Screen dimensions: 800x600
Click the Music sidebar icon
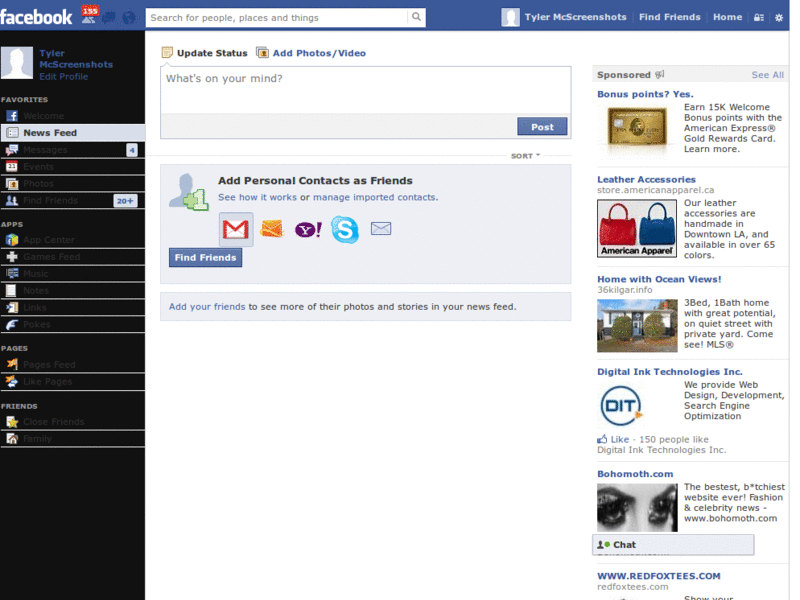pyautogui.click(x=12, y=273)
